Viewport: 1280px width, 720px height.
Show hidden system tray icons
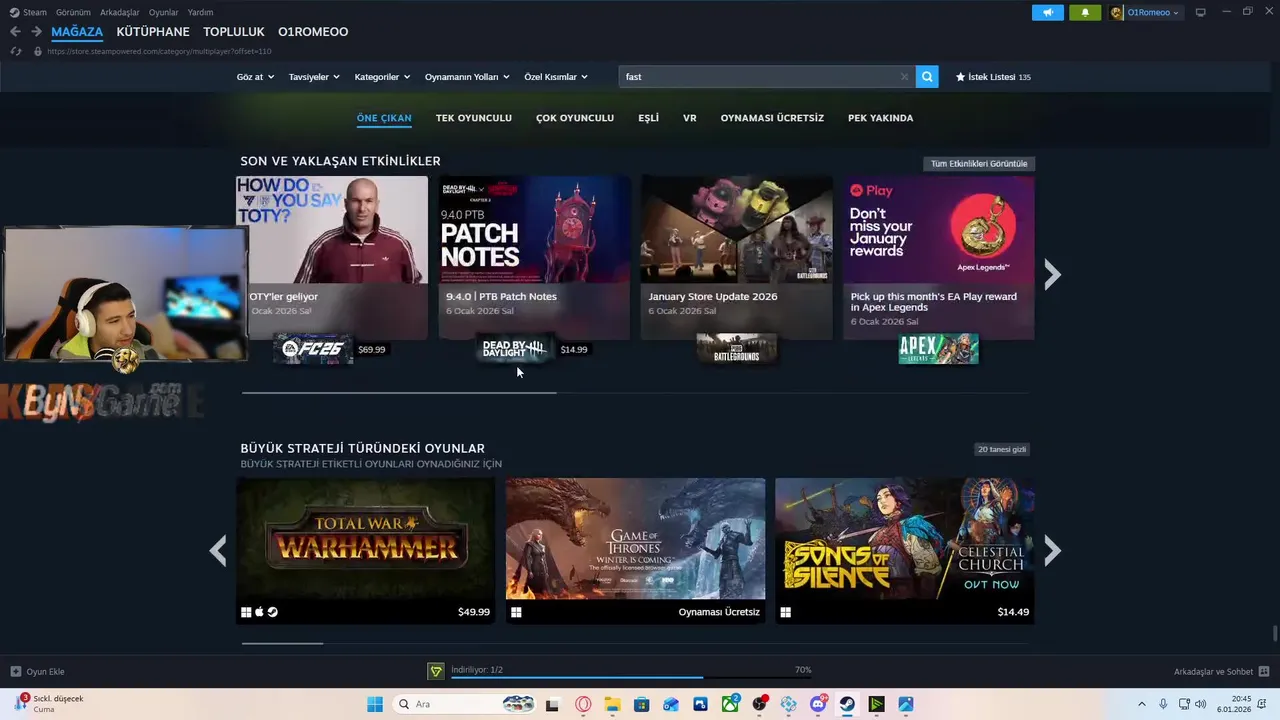click(x=1141, y=704)
